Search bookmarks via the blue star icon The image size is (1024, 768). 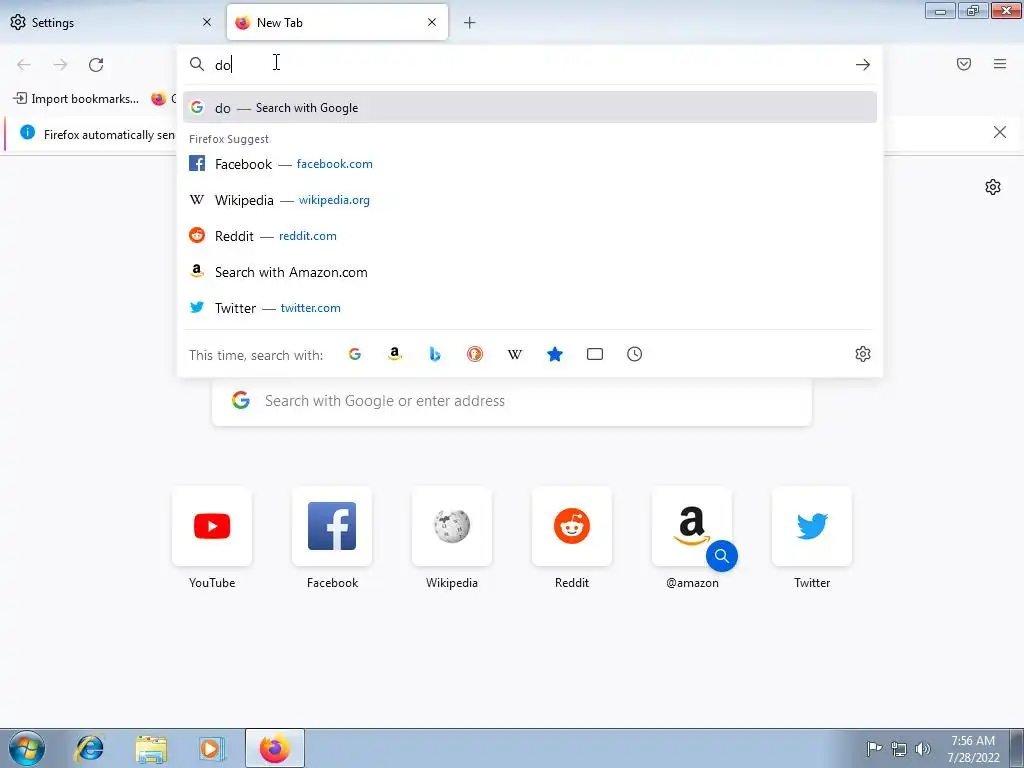tap(554, 354)
